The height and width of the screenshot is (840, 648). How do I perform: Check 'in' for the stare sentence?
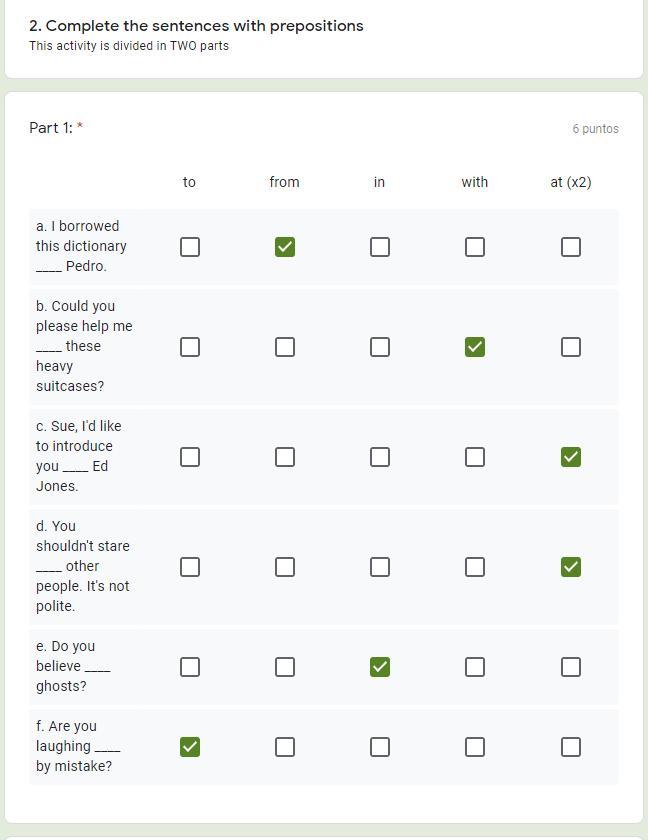(380, 567)
